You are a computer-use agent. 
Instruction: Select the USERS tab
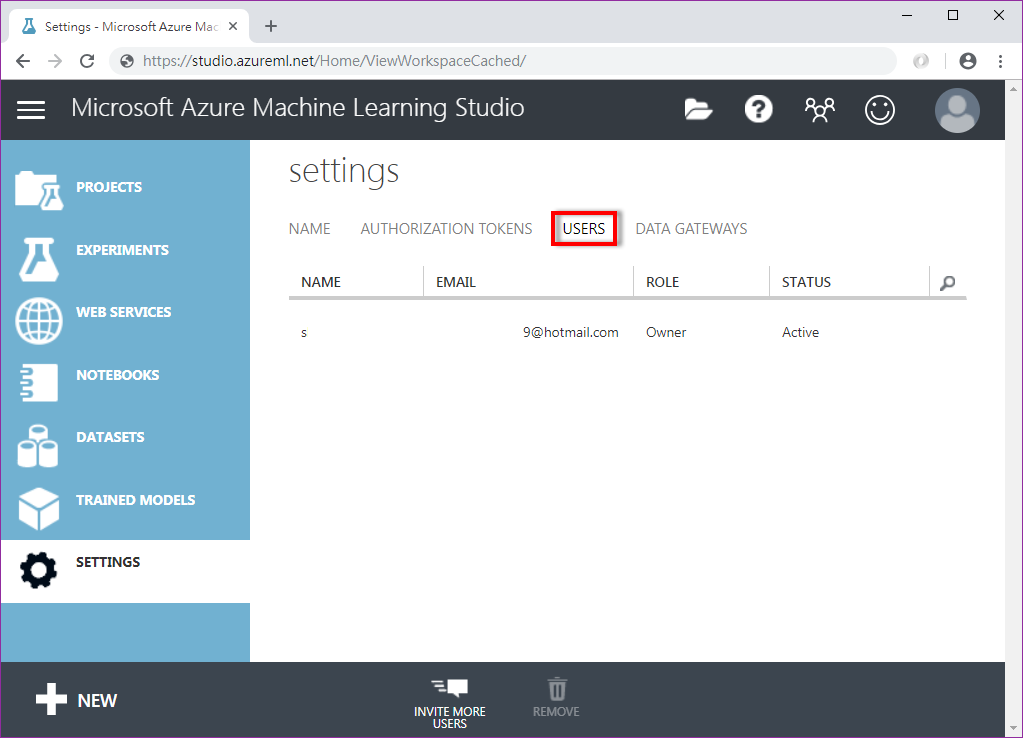tap(584, 229)
